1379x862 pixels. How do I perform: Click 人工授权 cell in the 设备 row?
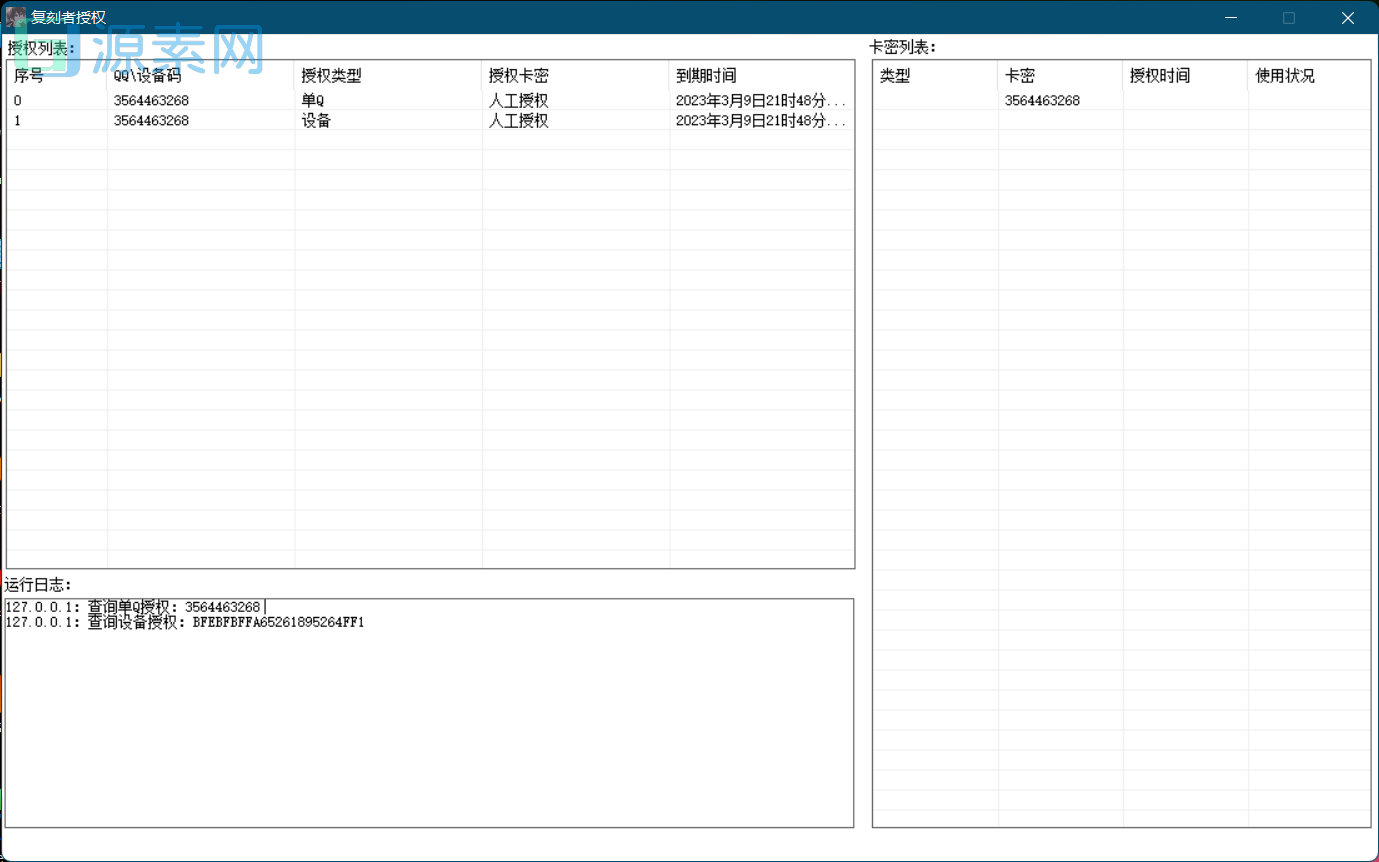[x=518, y=121]
